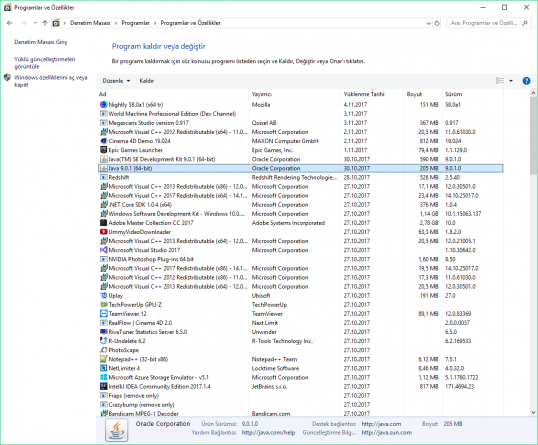This screenshot has height=445, width=538.
Task: Select Fraps (remove only) row
Action: pos(301,396)
